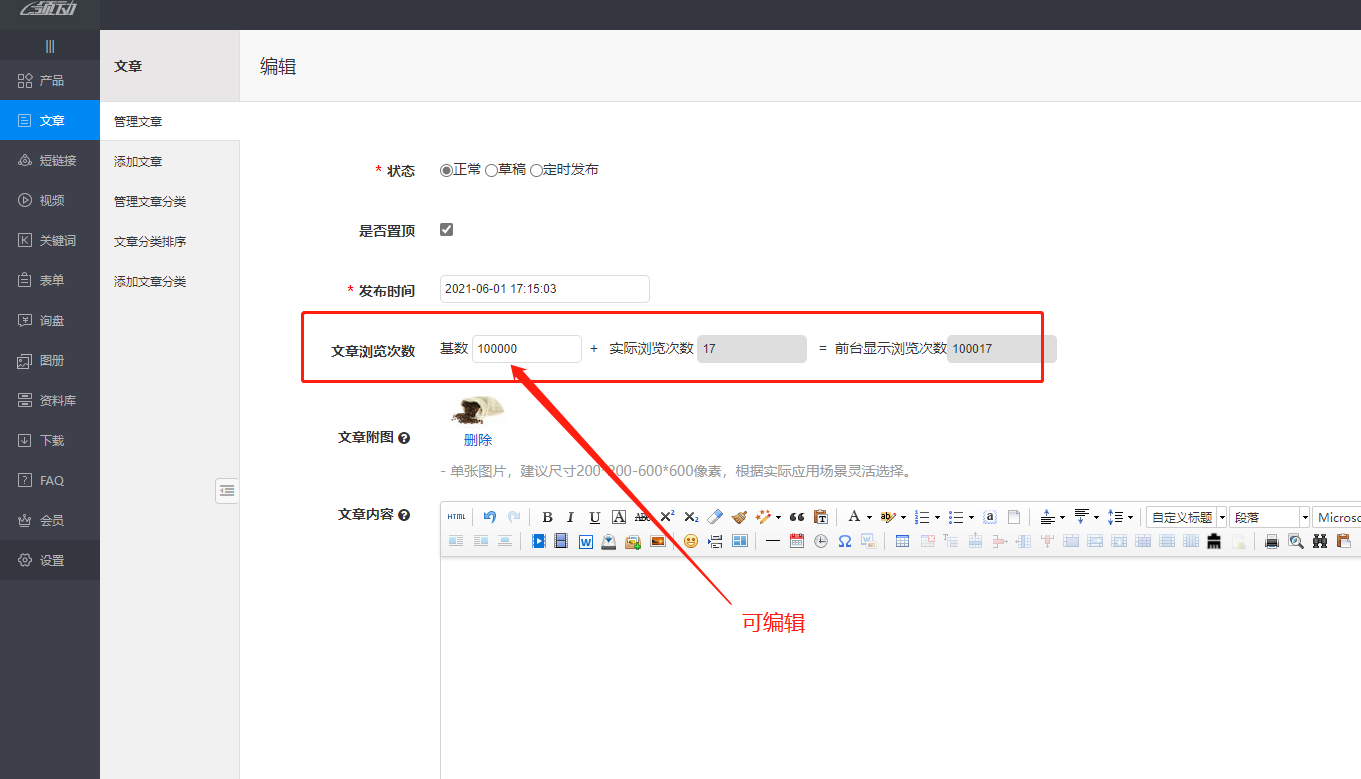
Task: Insert a table using the table icon
Action: [x=902, y=541]
